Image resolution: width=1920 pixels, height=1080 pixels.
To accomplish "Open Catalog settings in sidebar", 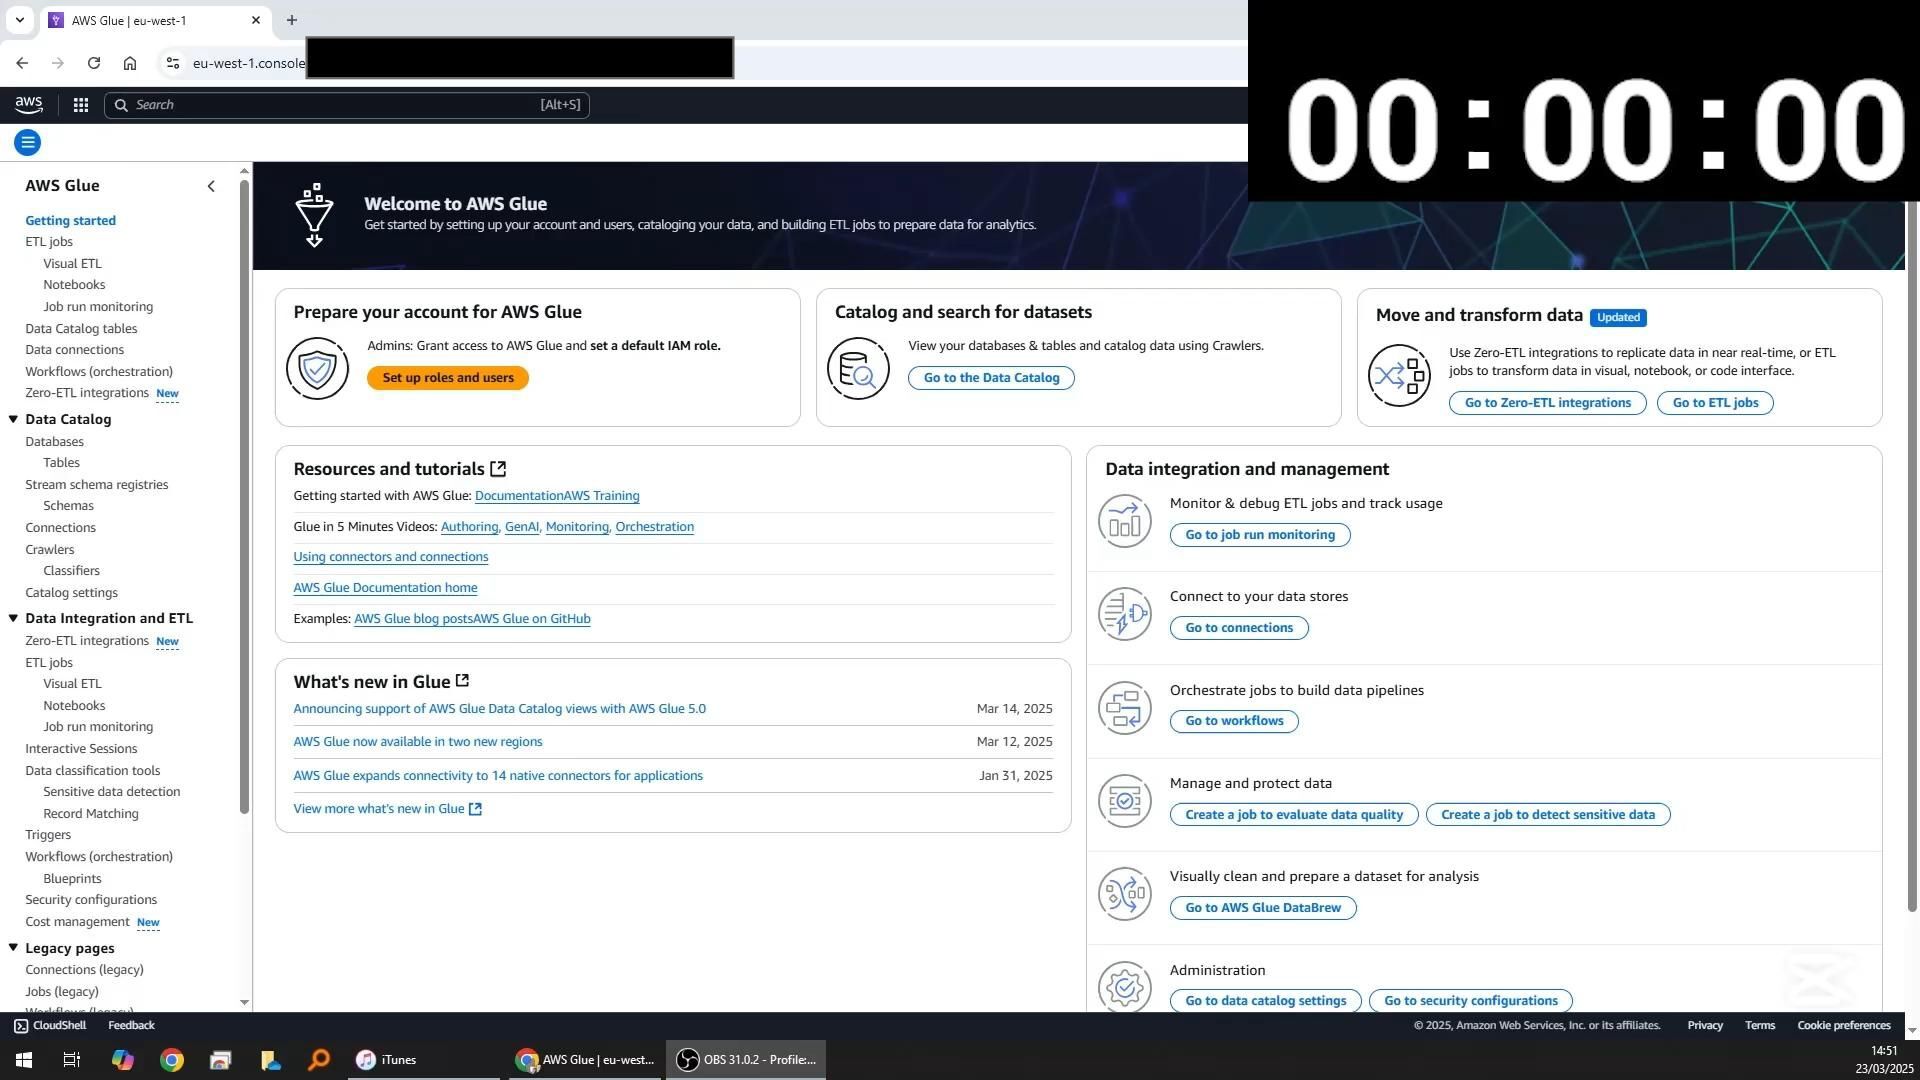I will 72,593.
